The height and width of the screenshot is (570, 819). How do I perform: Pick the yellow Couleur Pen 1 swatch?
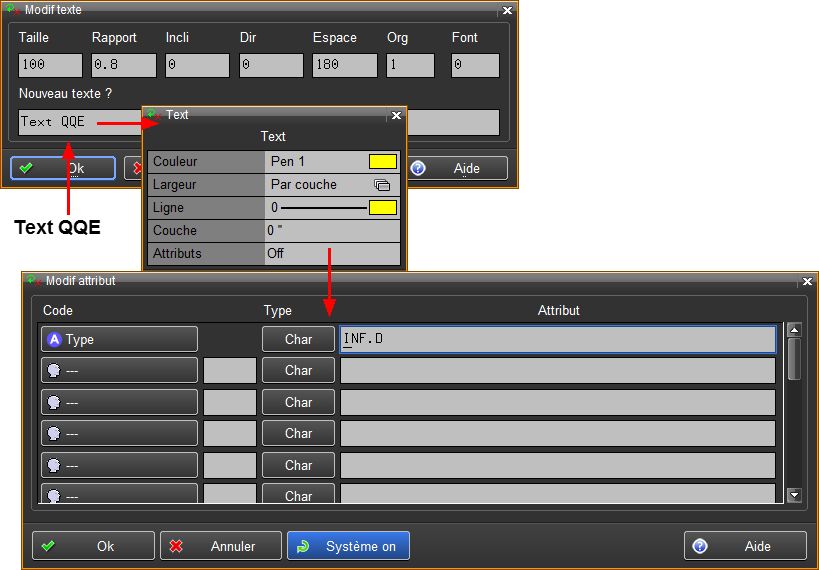(x=382, y=162)
